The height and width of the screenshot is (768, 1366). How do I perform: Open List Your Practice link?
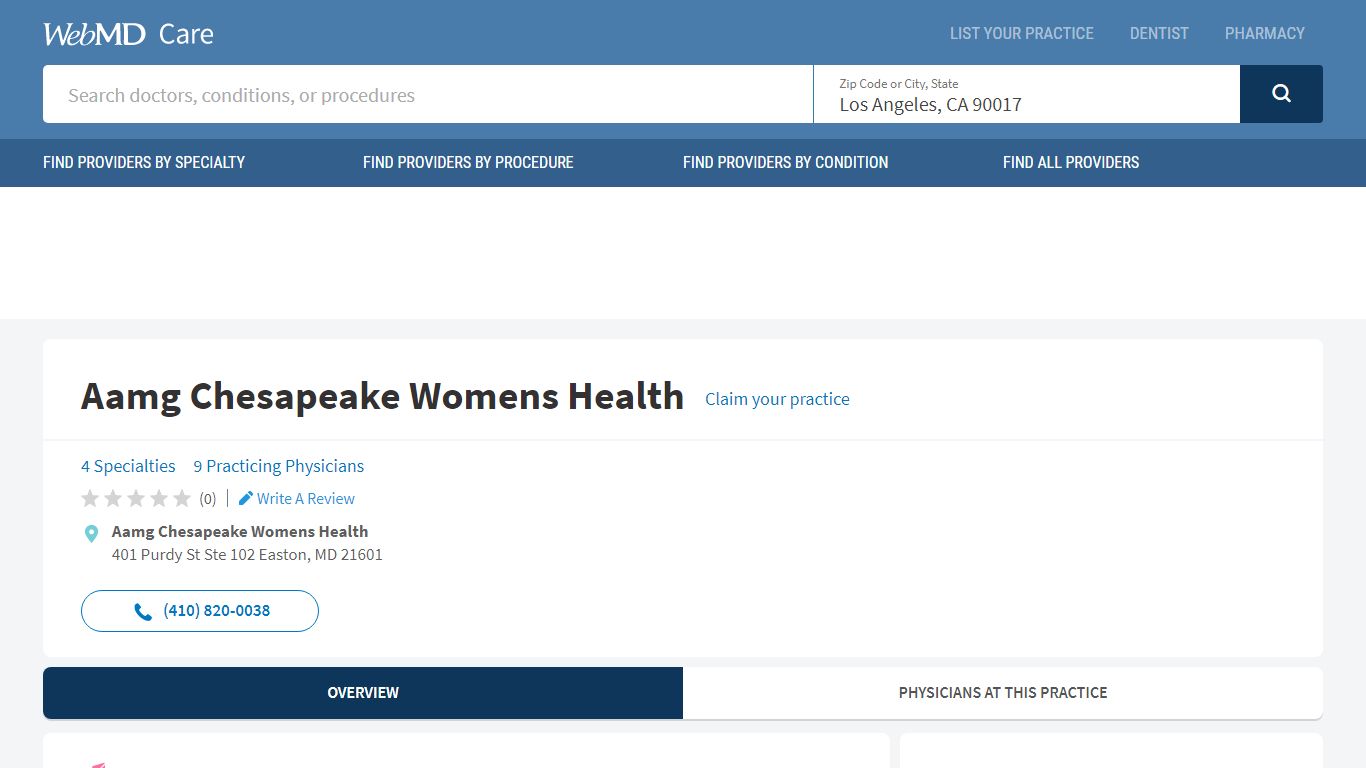click(1022, 33)
